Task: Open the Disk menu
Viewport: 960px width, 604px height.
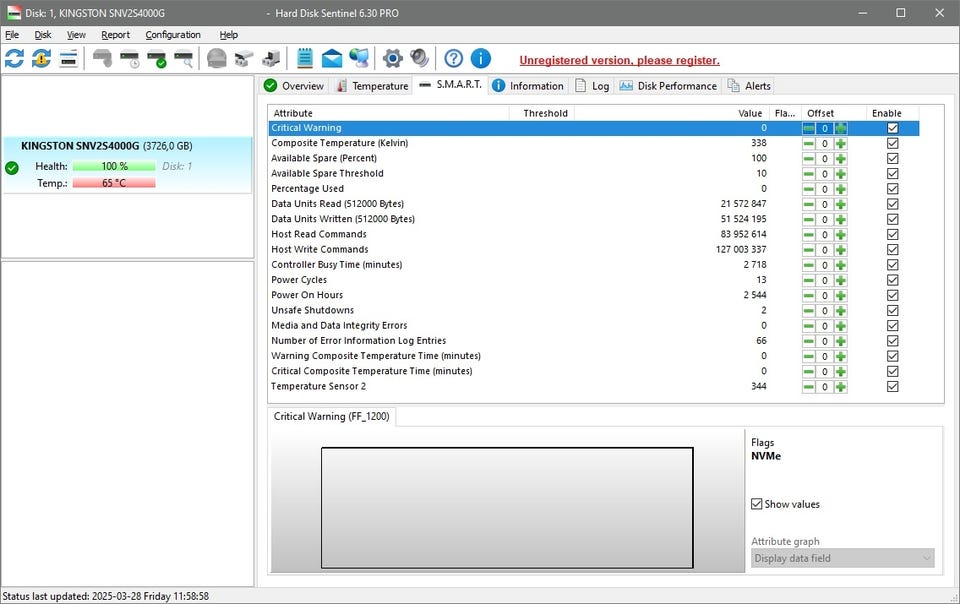Action: click(43, 35)
